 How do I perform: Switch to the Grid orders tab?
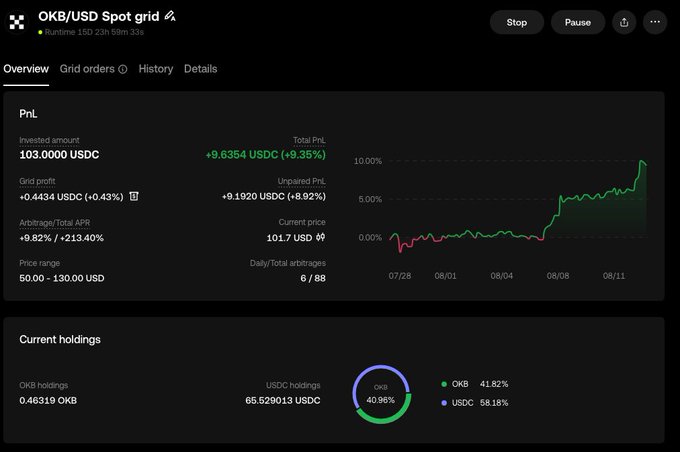(87, 69)
